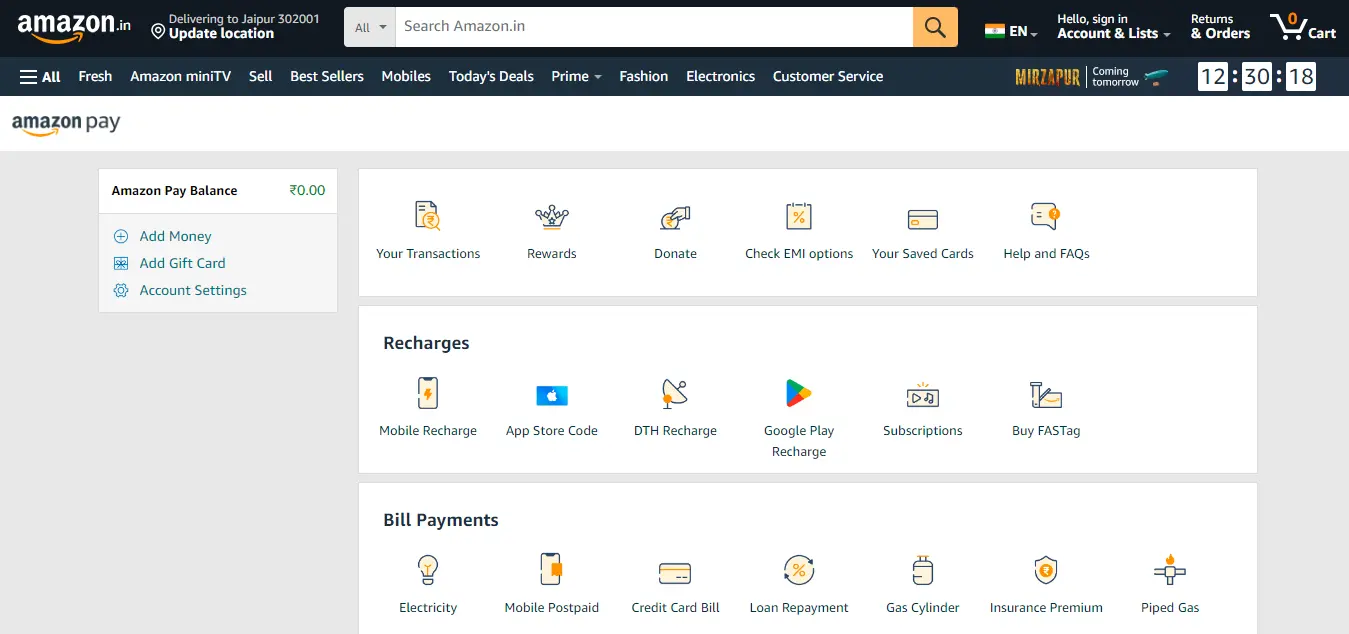Click the Help and FAQs icon
Screen dimensions: 1349x634
pos(1045,216)
